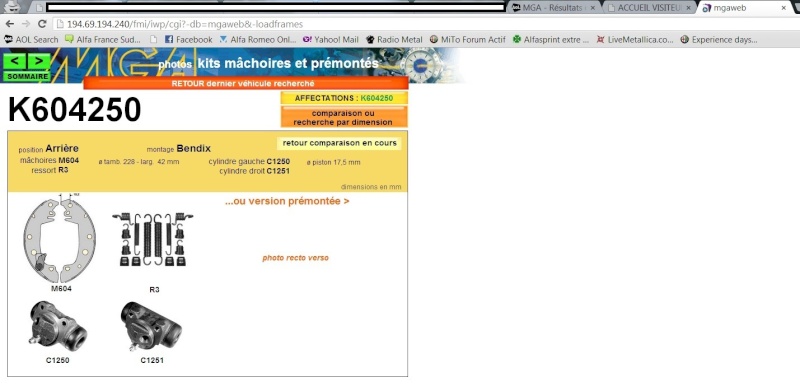The width and height of the screenshot is (800, 391).
Task: Click the SOMMAIRE button
Action: [27, 77]
